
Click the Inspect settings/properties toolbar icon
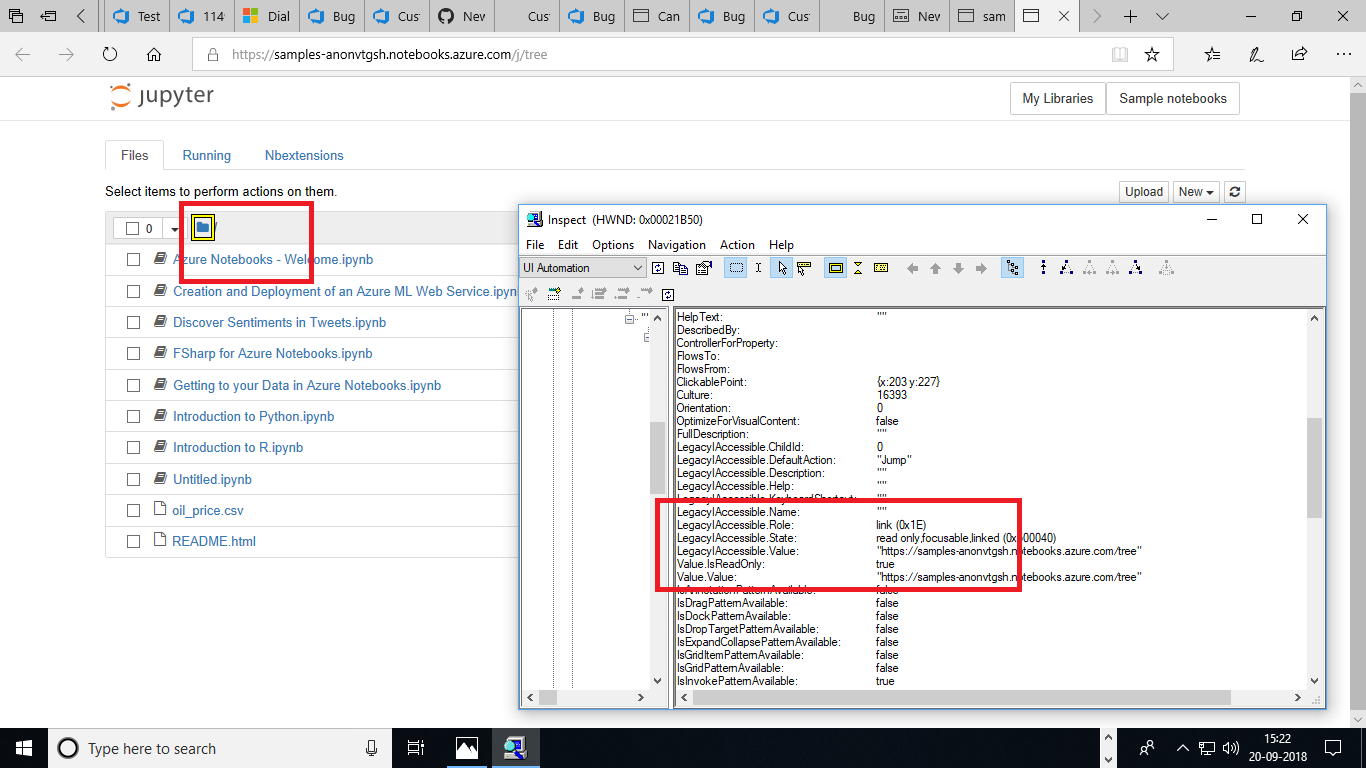[704, 267]
